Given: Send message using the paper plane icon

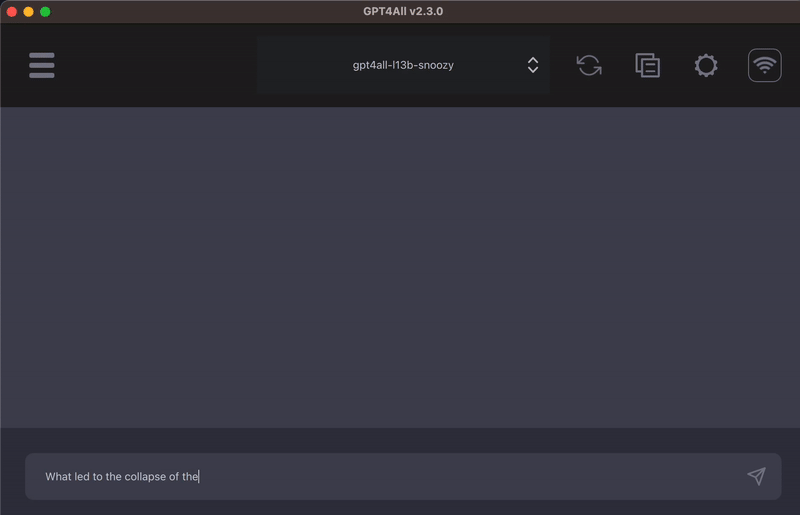Looking at the screenshot, I should 756,476.
